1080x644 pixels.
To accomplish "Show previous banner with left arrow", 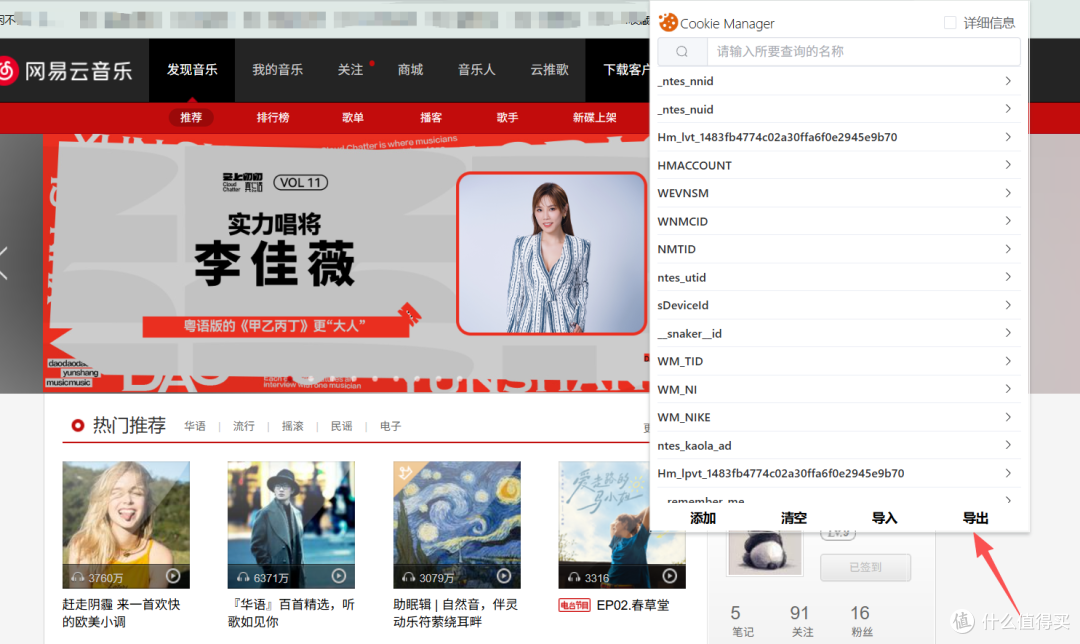I will [4, 263].
